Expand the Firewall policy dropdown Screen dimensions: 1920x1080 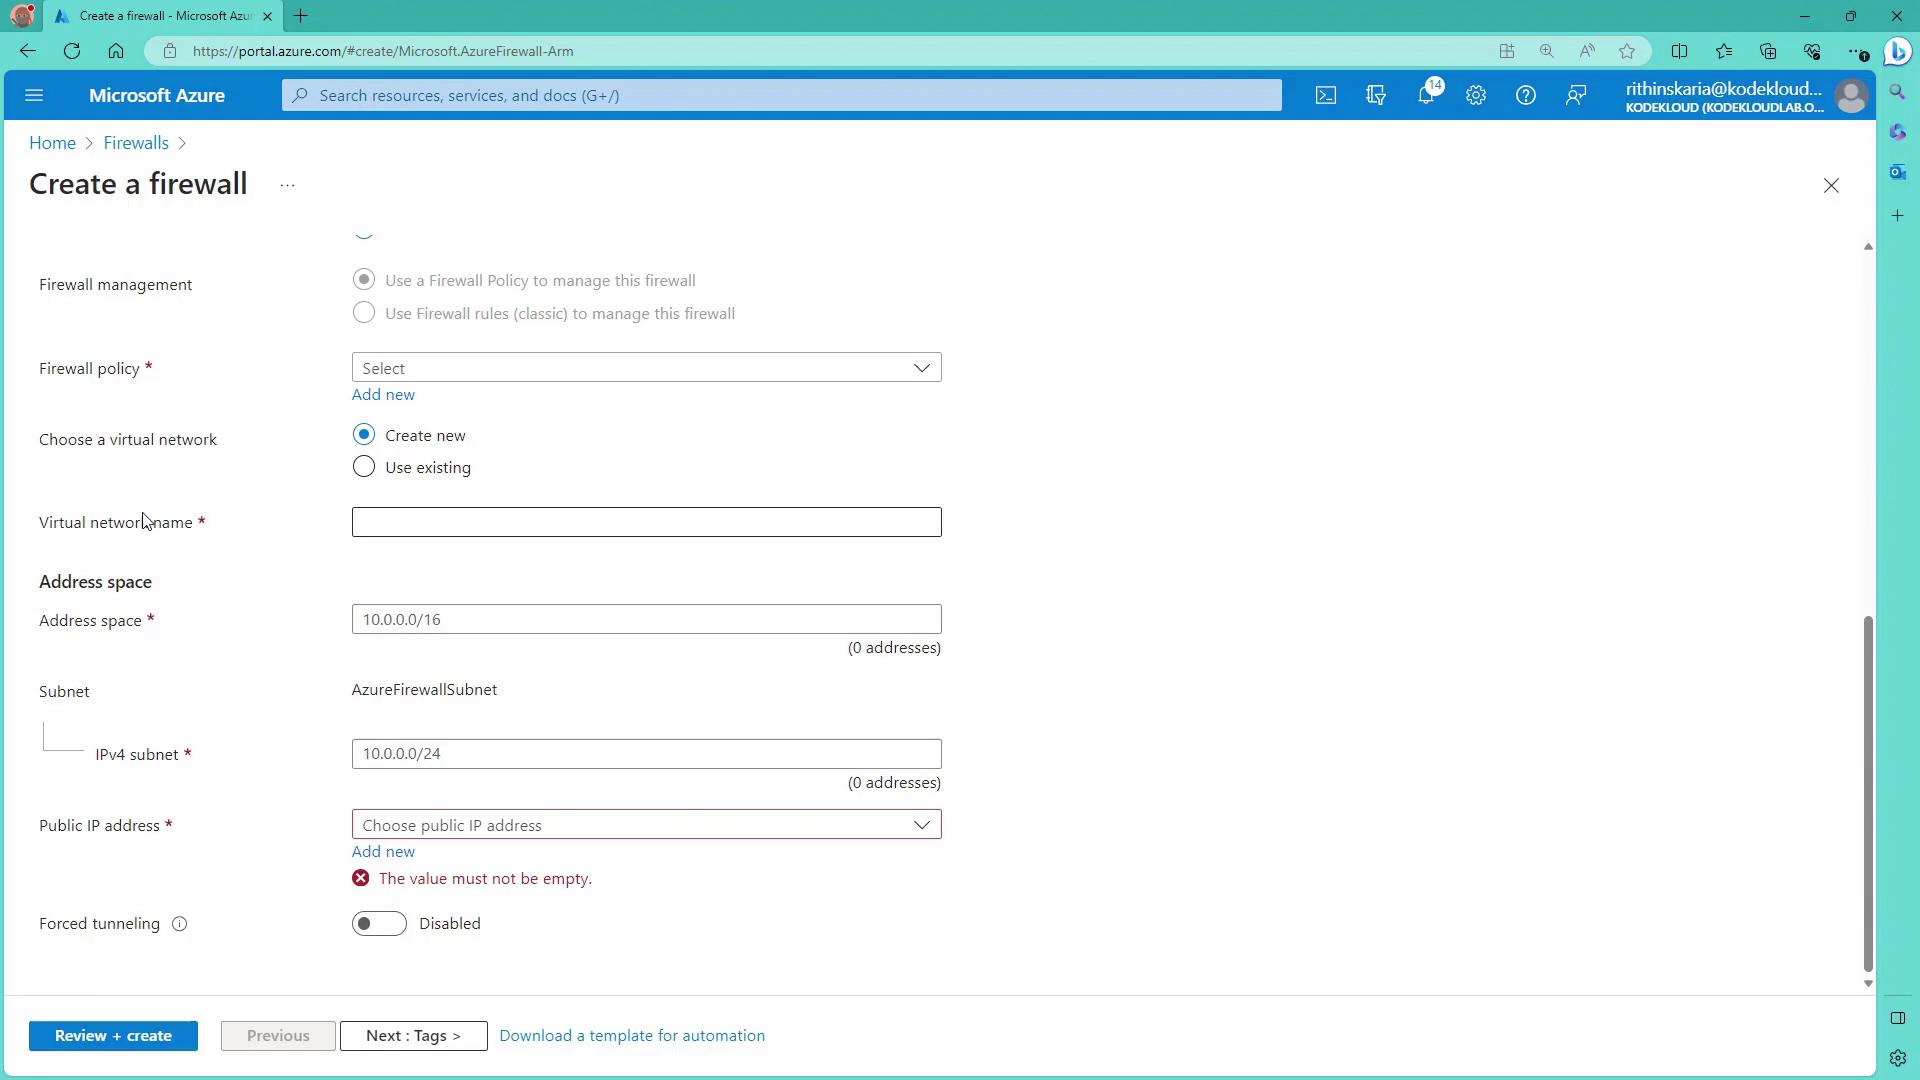click(x=646, y=368)
